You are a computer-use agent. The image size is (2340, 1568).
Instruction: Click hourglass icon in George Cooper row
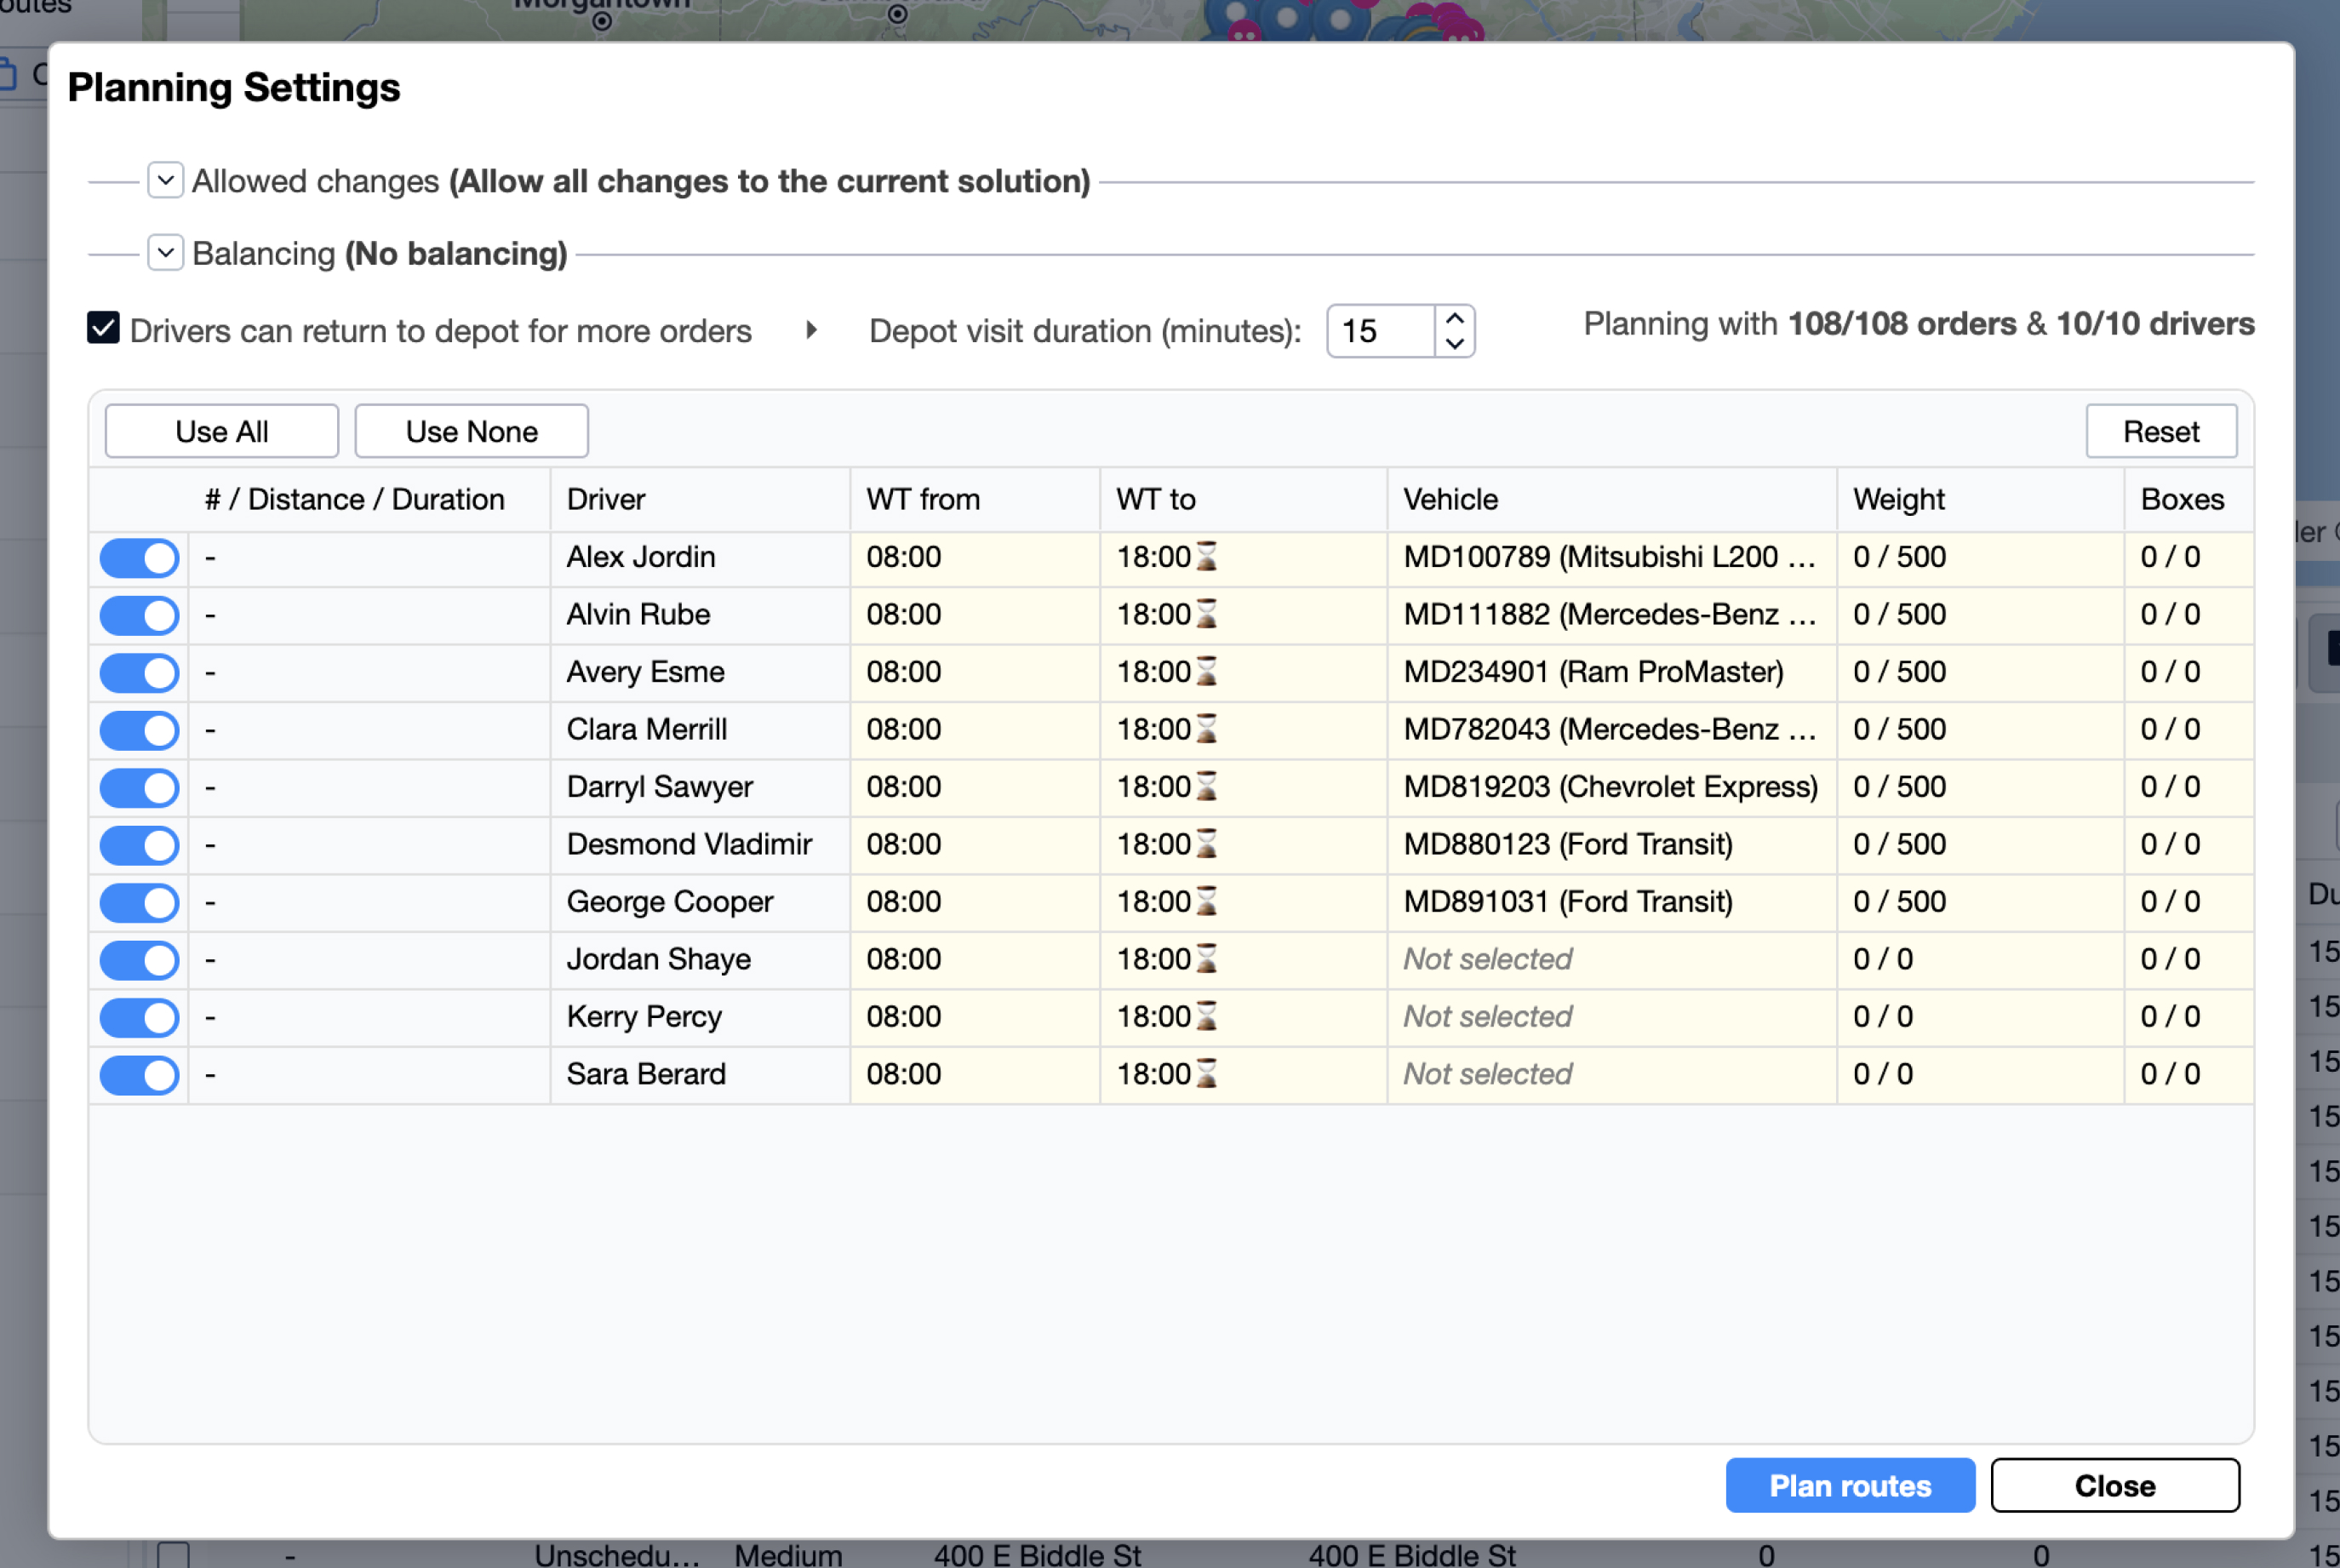pyautogui.click(x=1207, y=901)
